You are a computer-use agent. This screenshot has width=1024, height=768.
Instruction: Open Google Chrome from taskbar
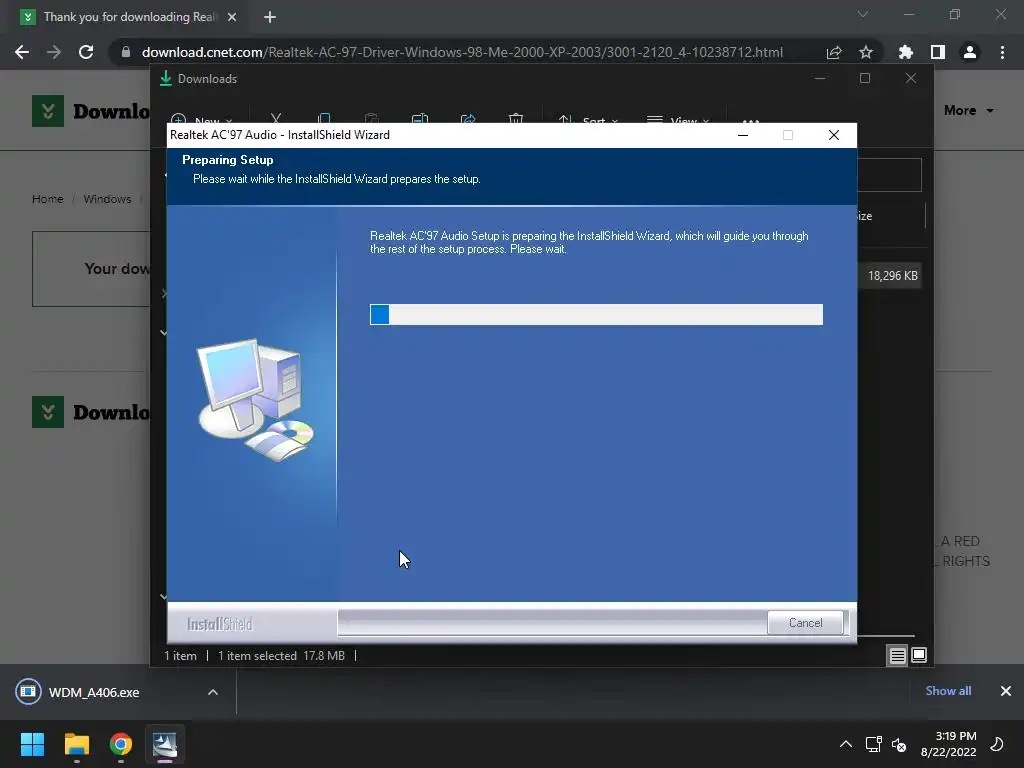click(x=121, y=744)
